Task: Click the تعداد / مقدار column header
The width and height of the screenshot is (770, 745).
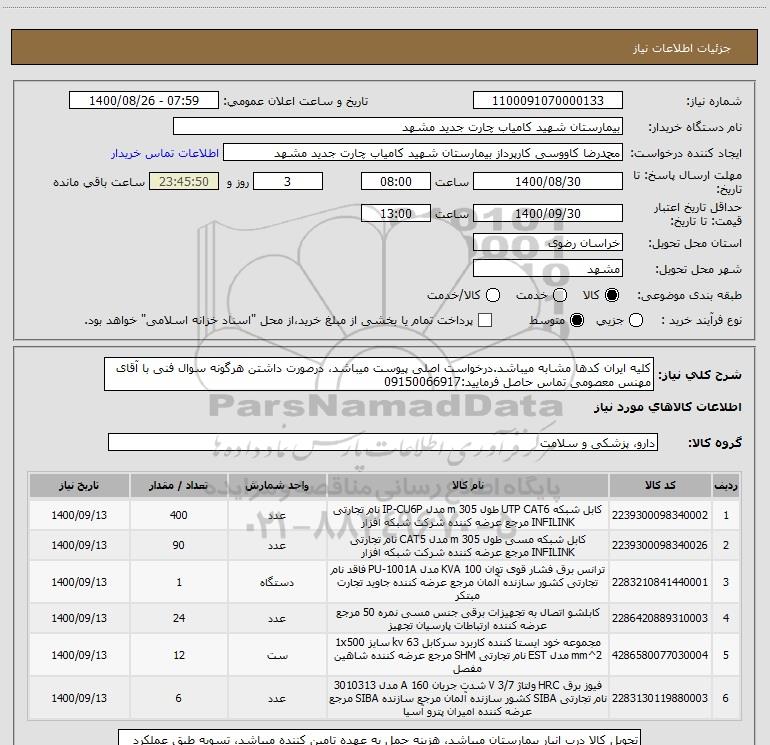Action: (179, 486)
